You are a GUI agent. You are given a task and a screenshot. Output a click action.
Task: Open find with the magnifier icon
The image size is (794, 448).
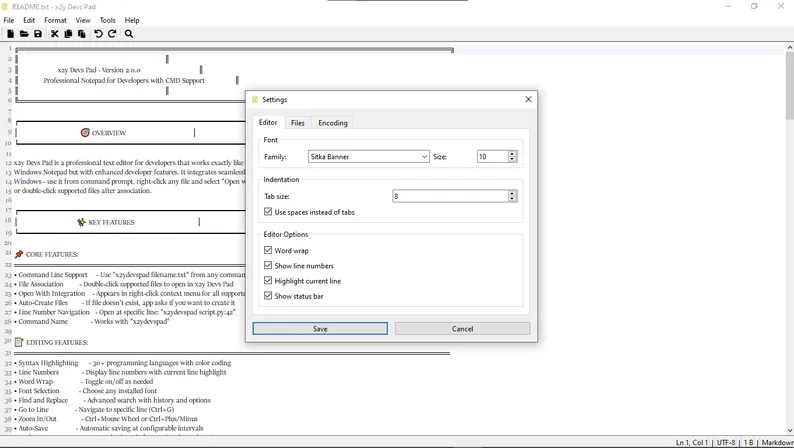coord(129,34)
